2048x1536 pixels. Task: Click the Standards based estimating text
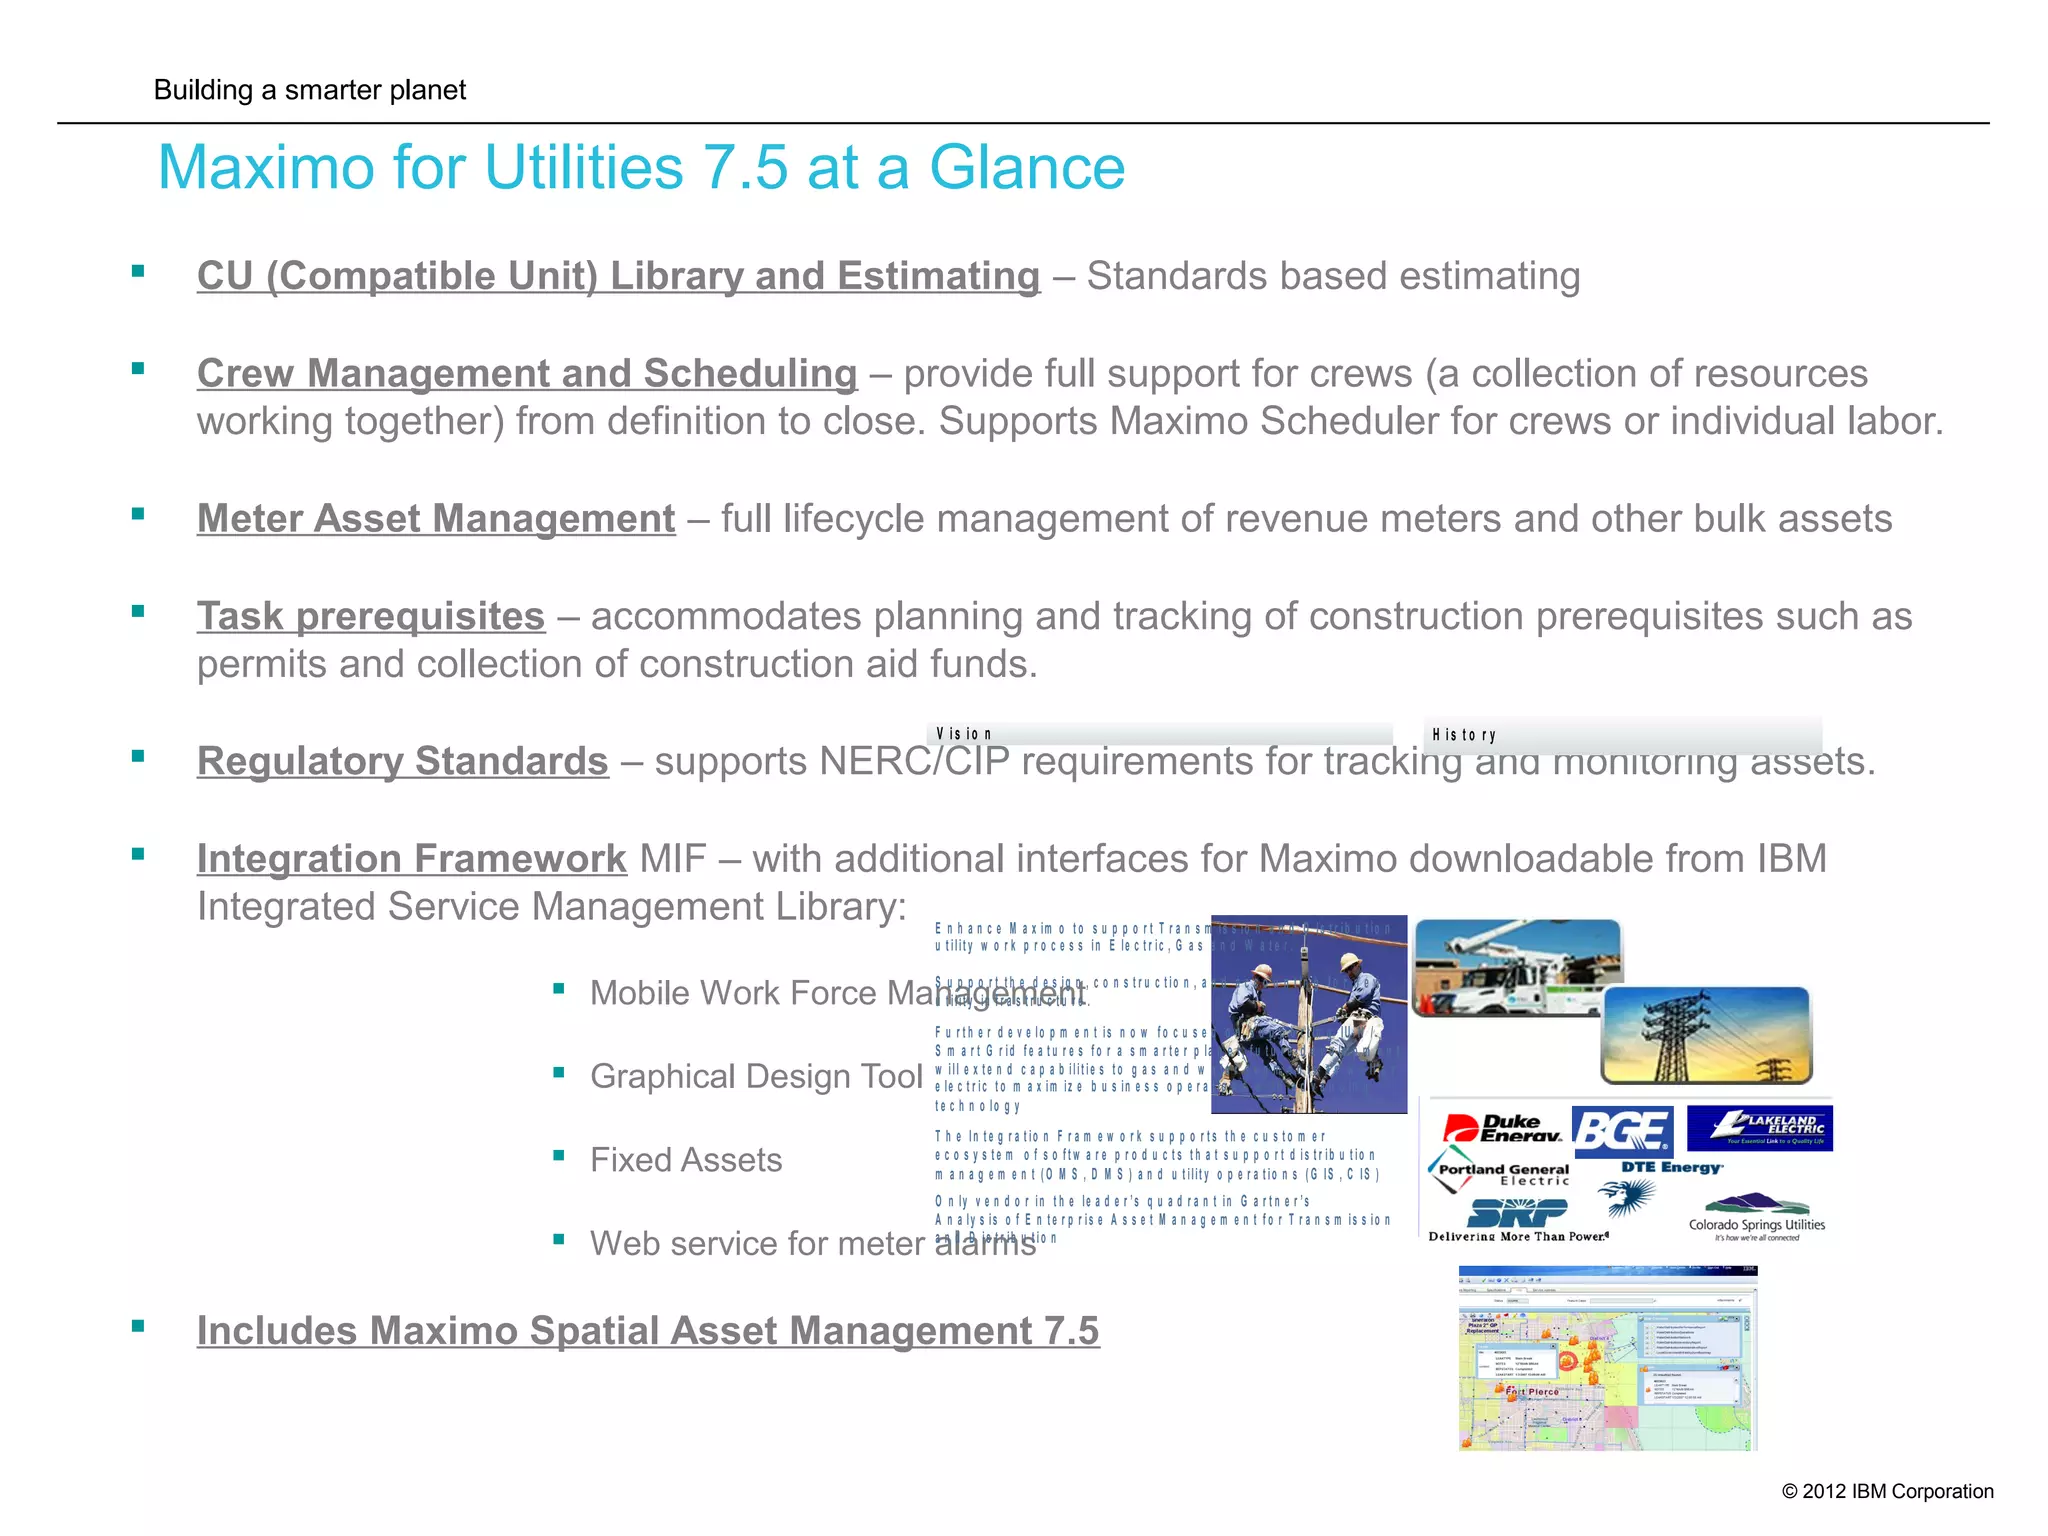tap(1333, 277)
